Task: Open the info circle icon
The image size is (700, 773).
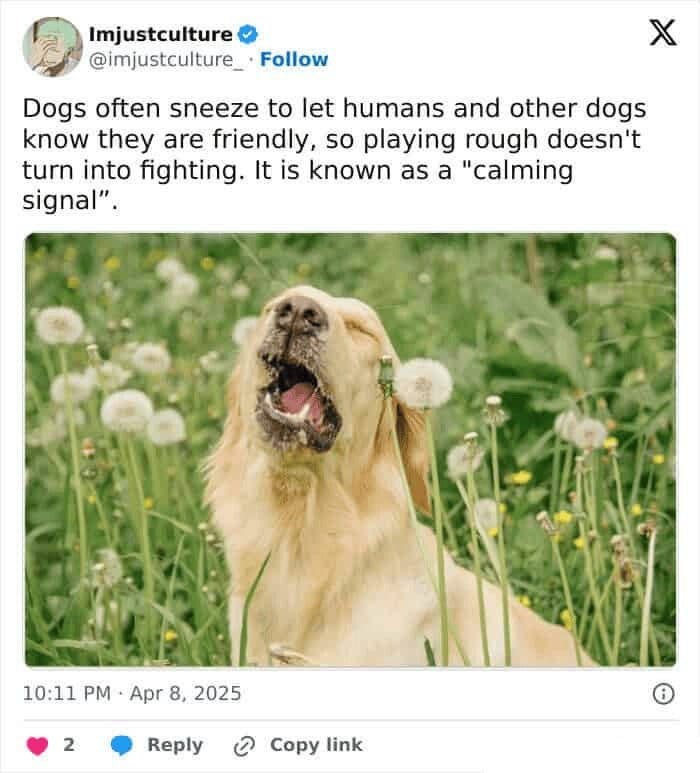Action: pos(664,694)
